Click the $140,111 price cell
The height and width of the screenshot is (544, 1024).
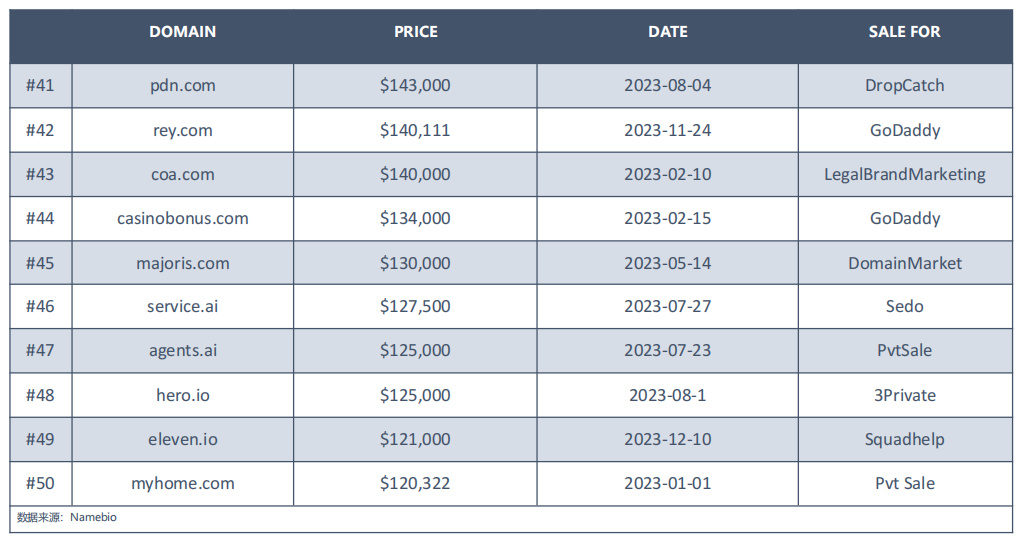[415, 130]
